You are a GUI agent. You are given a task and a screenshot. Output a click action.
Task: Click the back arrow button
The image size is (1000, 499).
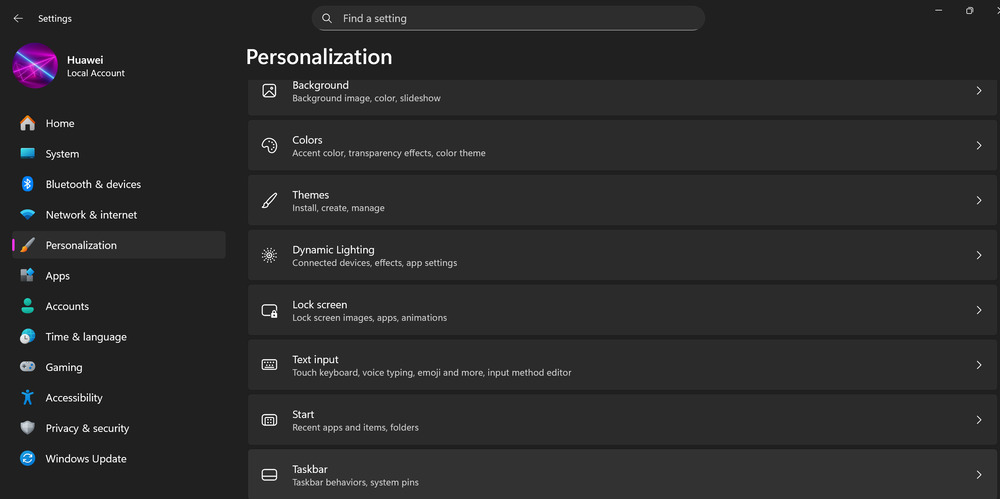[x=18, y=19]
